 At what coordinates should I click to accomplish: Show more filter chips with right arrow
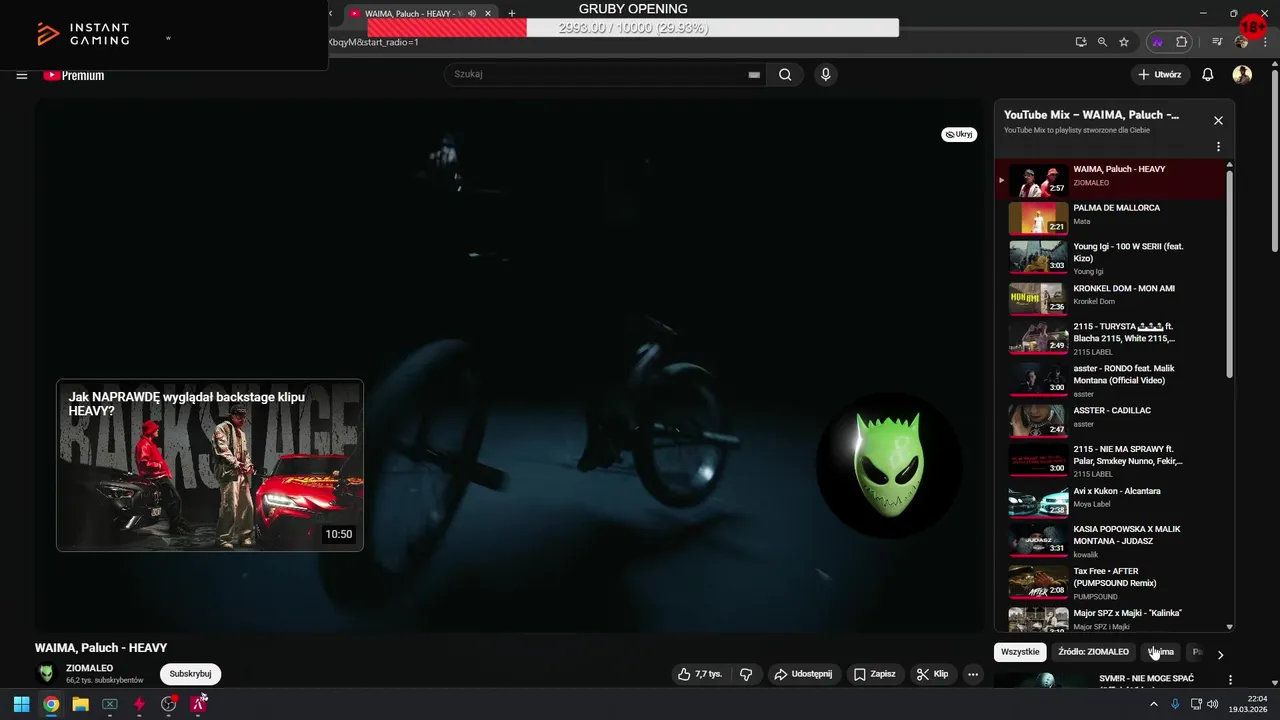(x=1220, y=654)
